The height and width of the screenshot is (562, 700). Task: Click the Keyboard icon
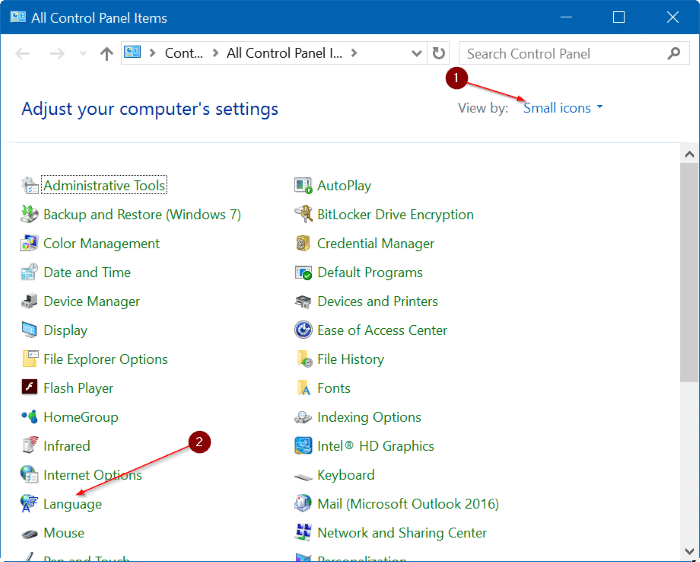pyautogui.click(x=303, y=477)
